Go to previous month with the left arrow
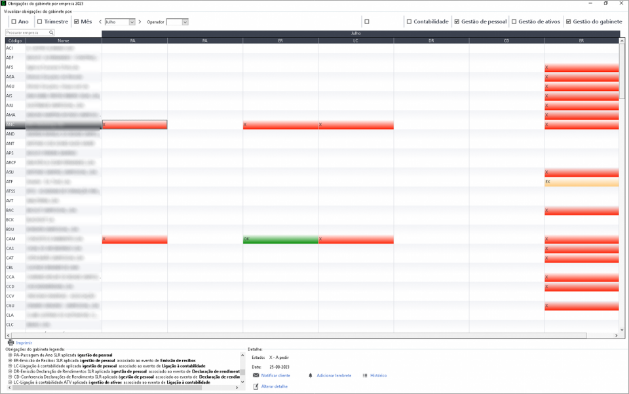 click(x=100, y=22)
